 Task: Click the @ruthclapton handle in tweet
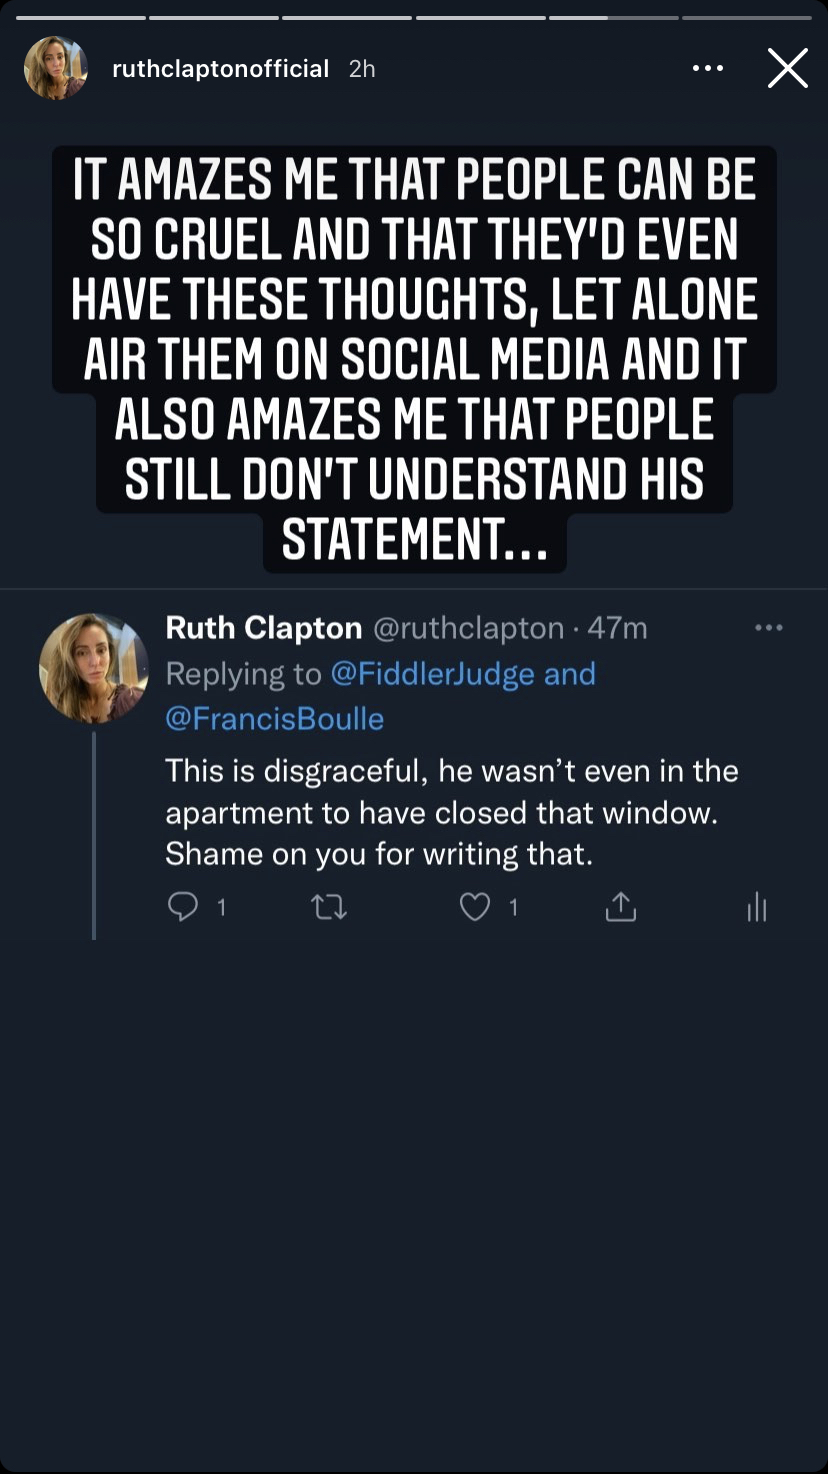point(468,628)
